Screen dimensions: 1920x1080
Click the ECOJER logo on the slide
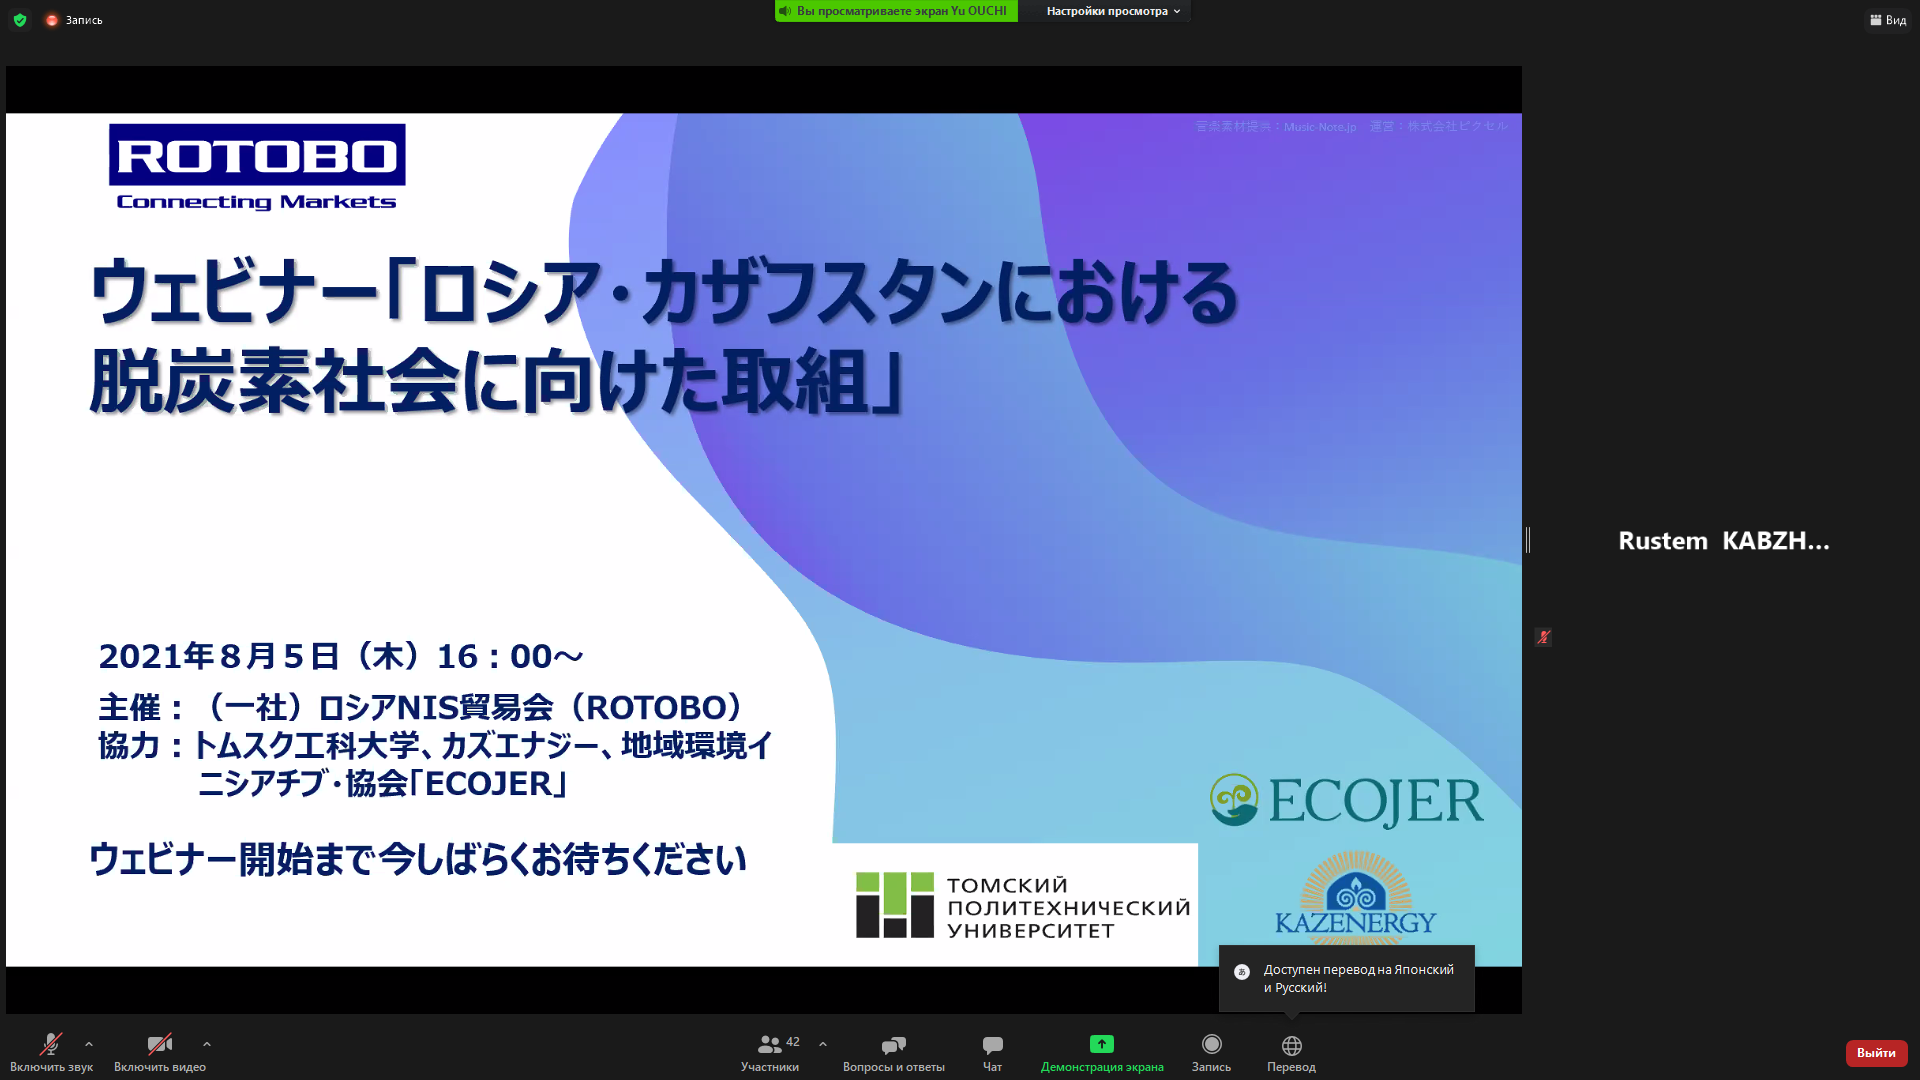pos(1347,800)
